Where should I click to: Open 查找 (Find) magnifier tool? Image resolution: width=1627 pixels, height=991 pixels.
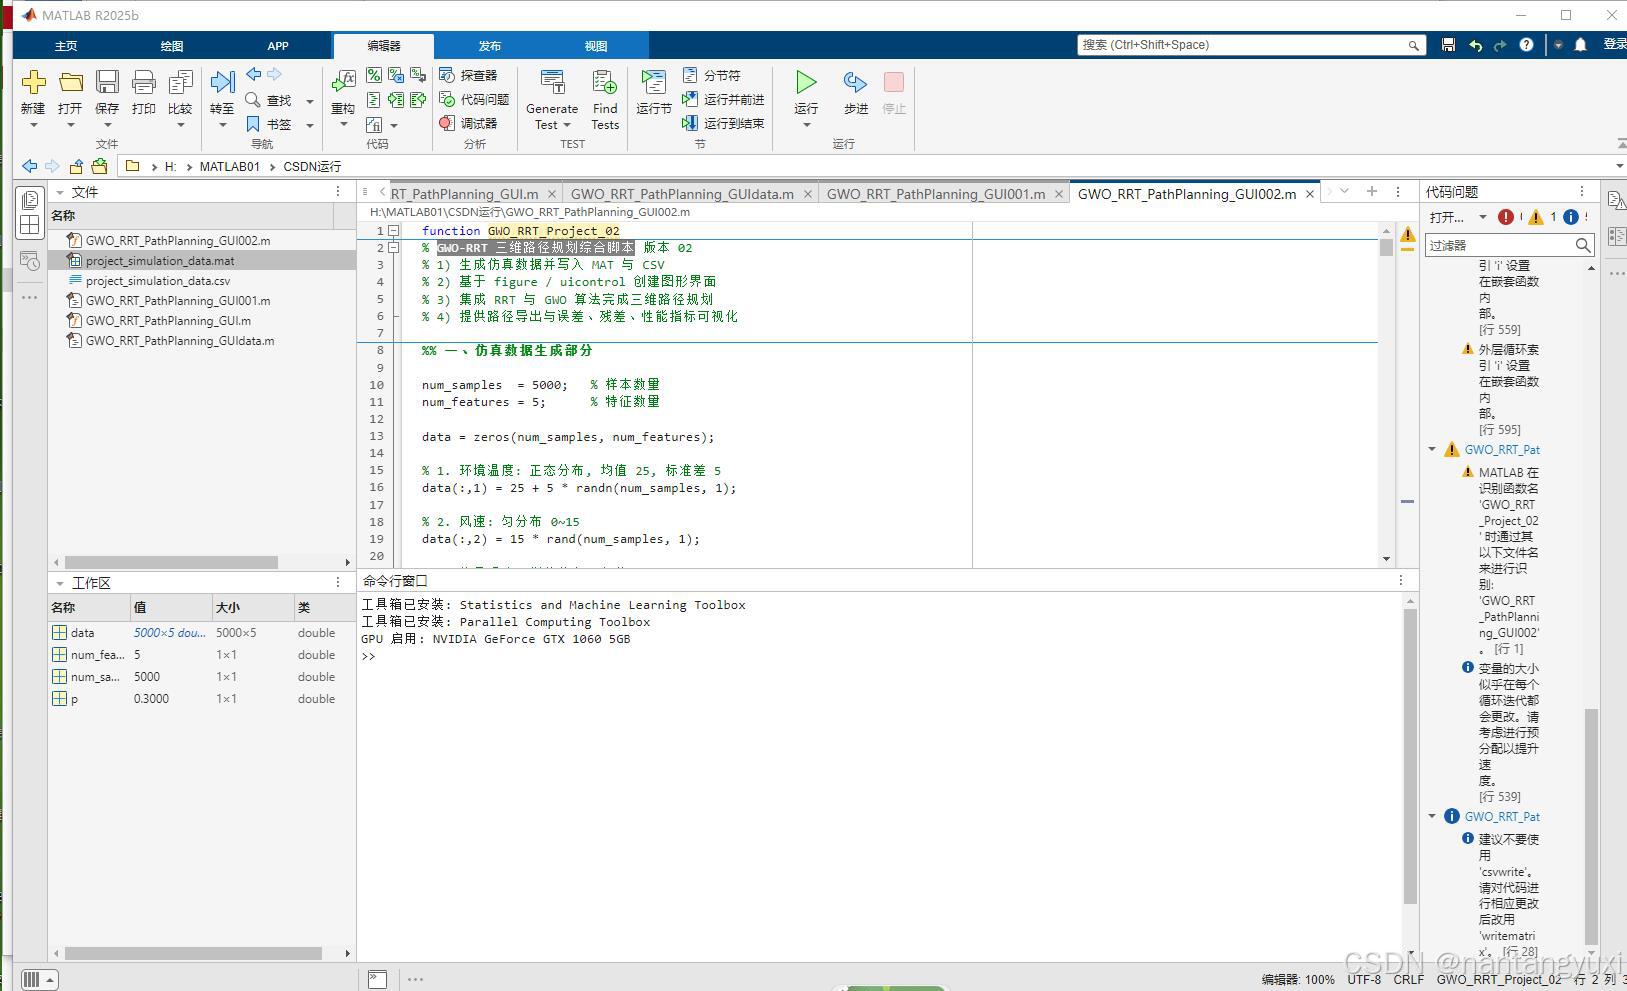coord(254,100)
